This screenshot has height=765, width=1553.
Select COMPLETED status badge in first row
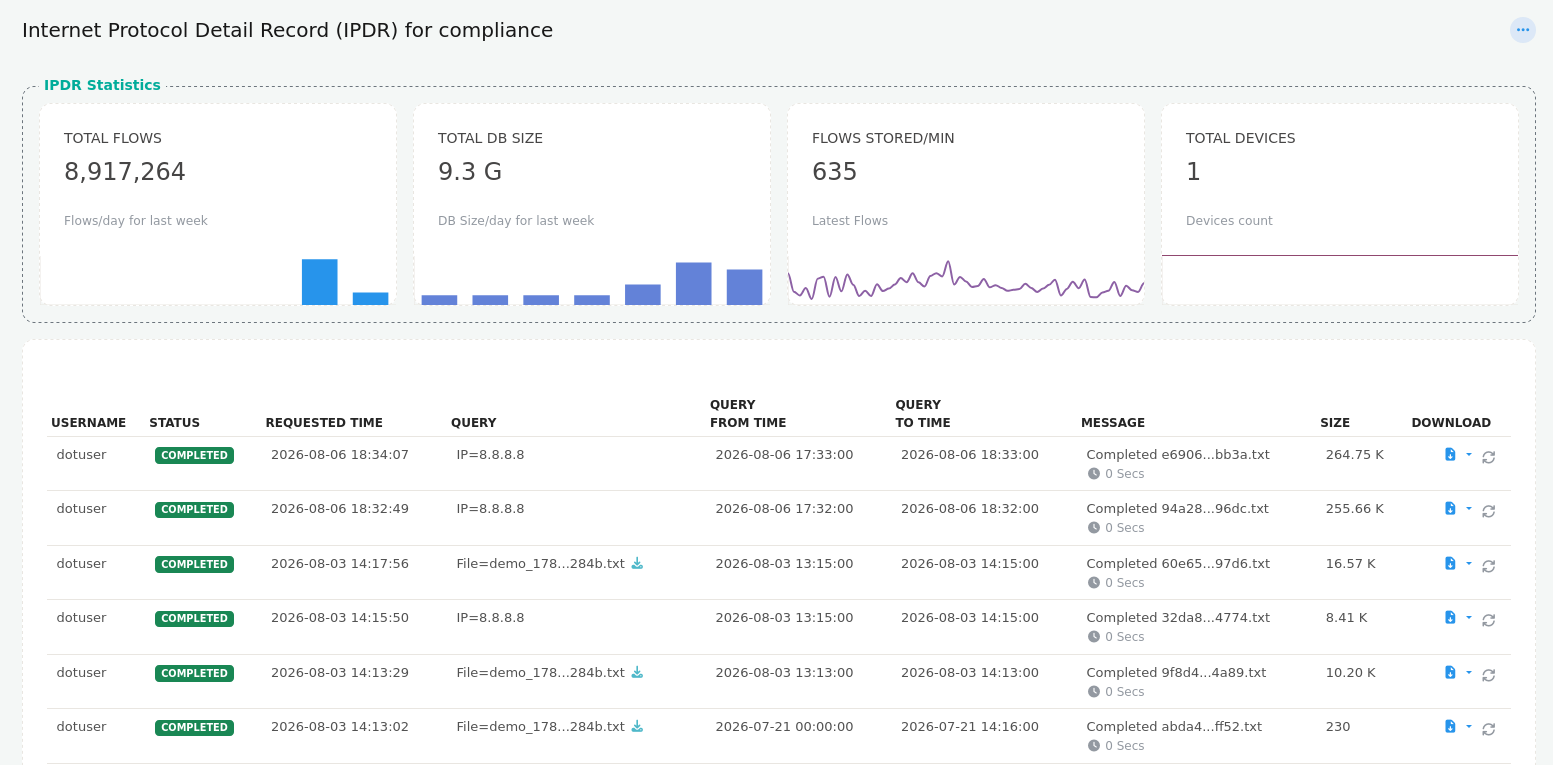tap(194, 455)
